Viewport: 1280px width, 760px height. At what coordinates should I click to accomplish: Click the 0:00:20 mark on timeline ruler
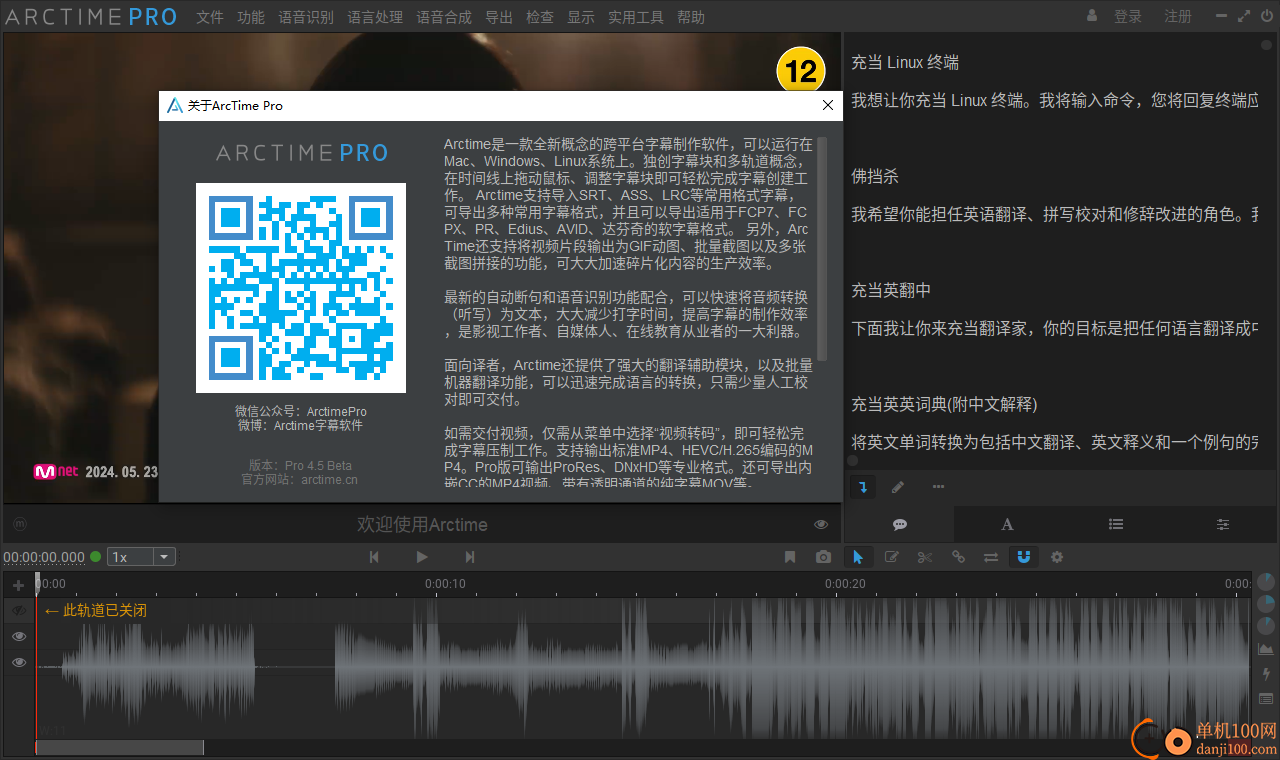[845, 584]
